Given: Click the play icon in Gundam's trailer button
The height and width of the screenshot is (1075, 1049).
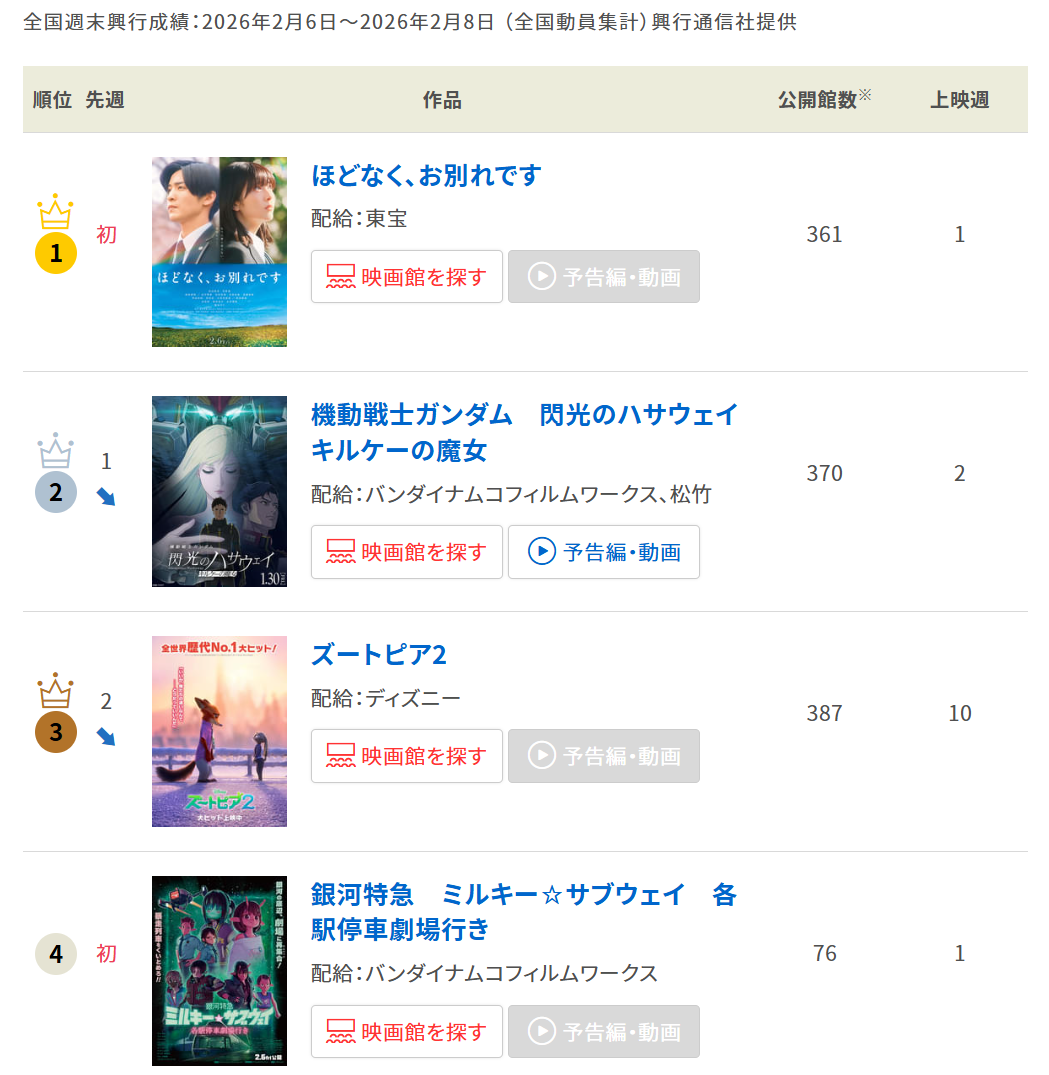Looking at the screenshot, I should coord(542,552).
